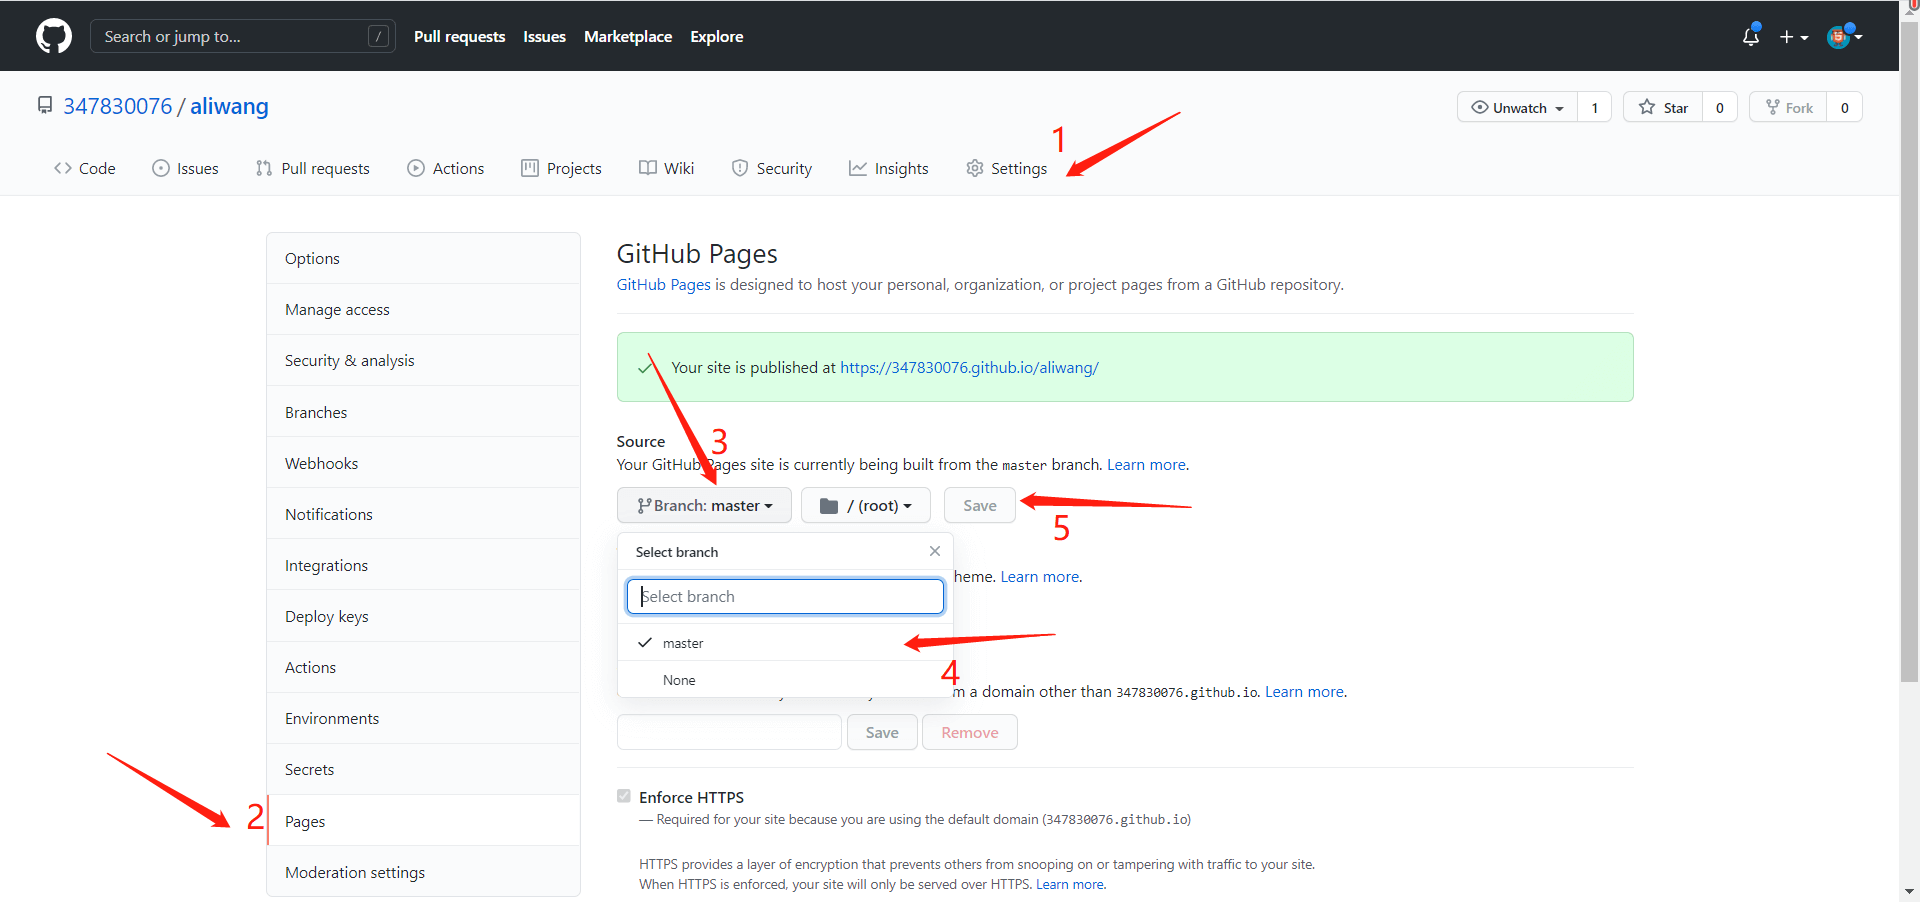Screen dimensions: 1920x902
Task: Click Learn more about themes
Action: point(1040,576)
